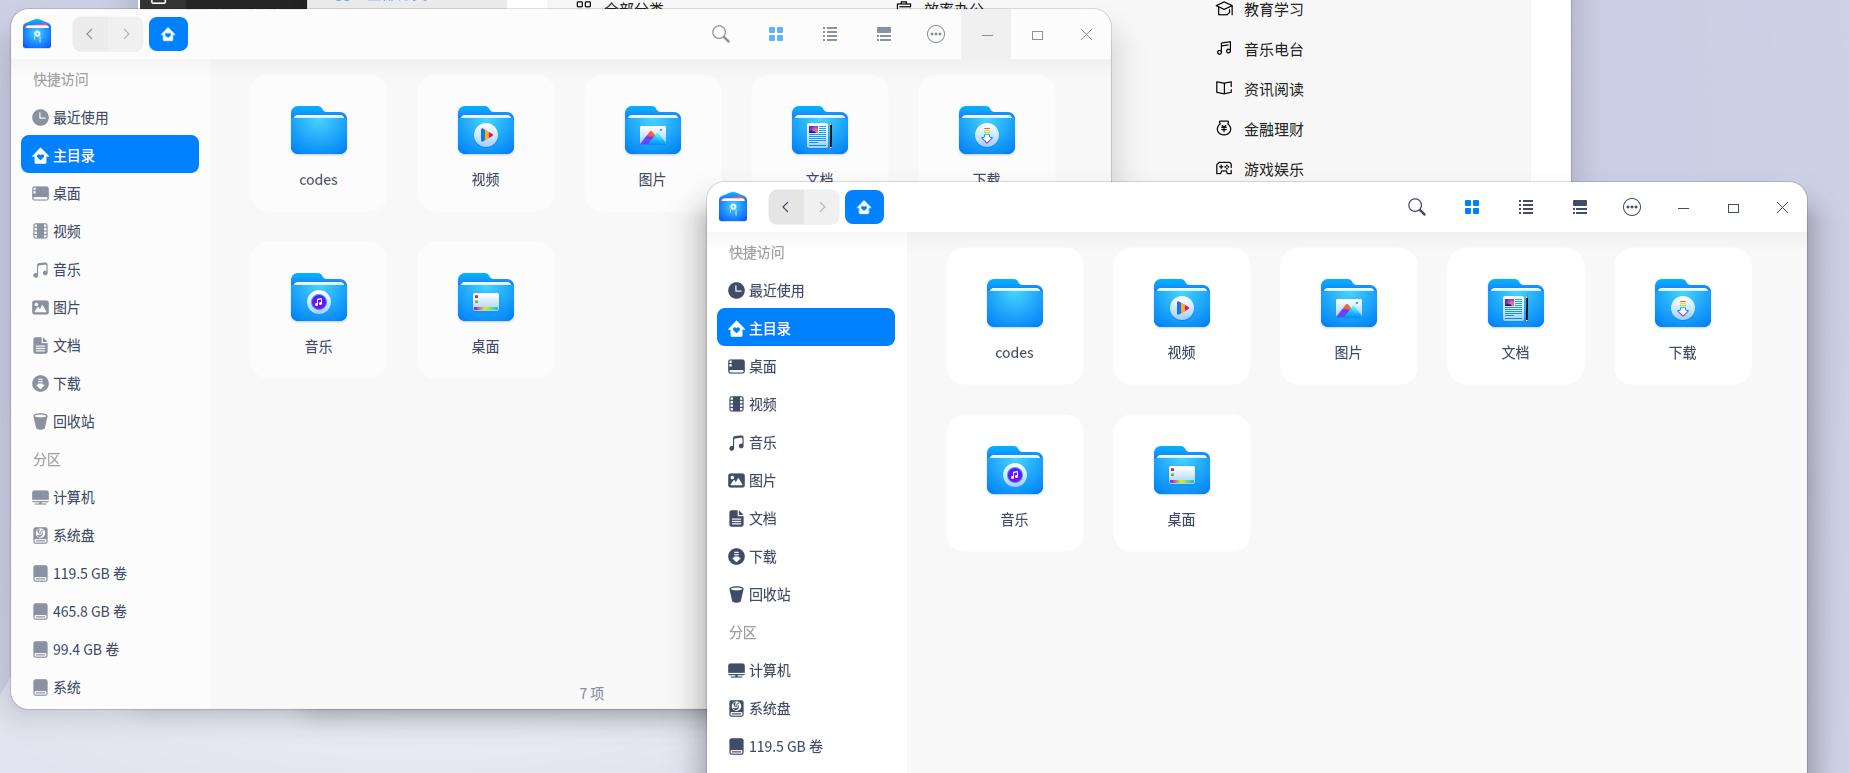The height and width of the screenshot is (773, 1849).
Task: Click home button in front window toolbar
Action: tap(864, 207)
